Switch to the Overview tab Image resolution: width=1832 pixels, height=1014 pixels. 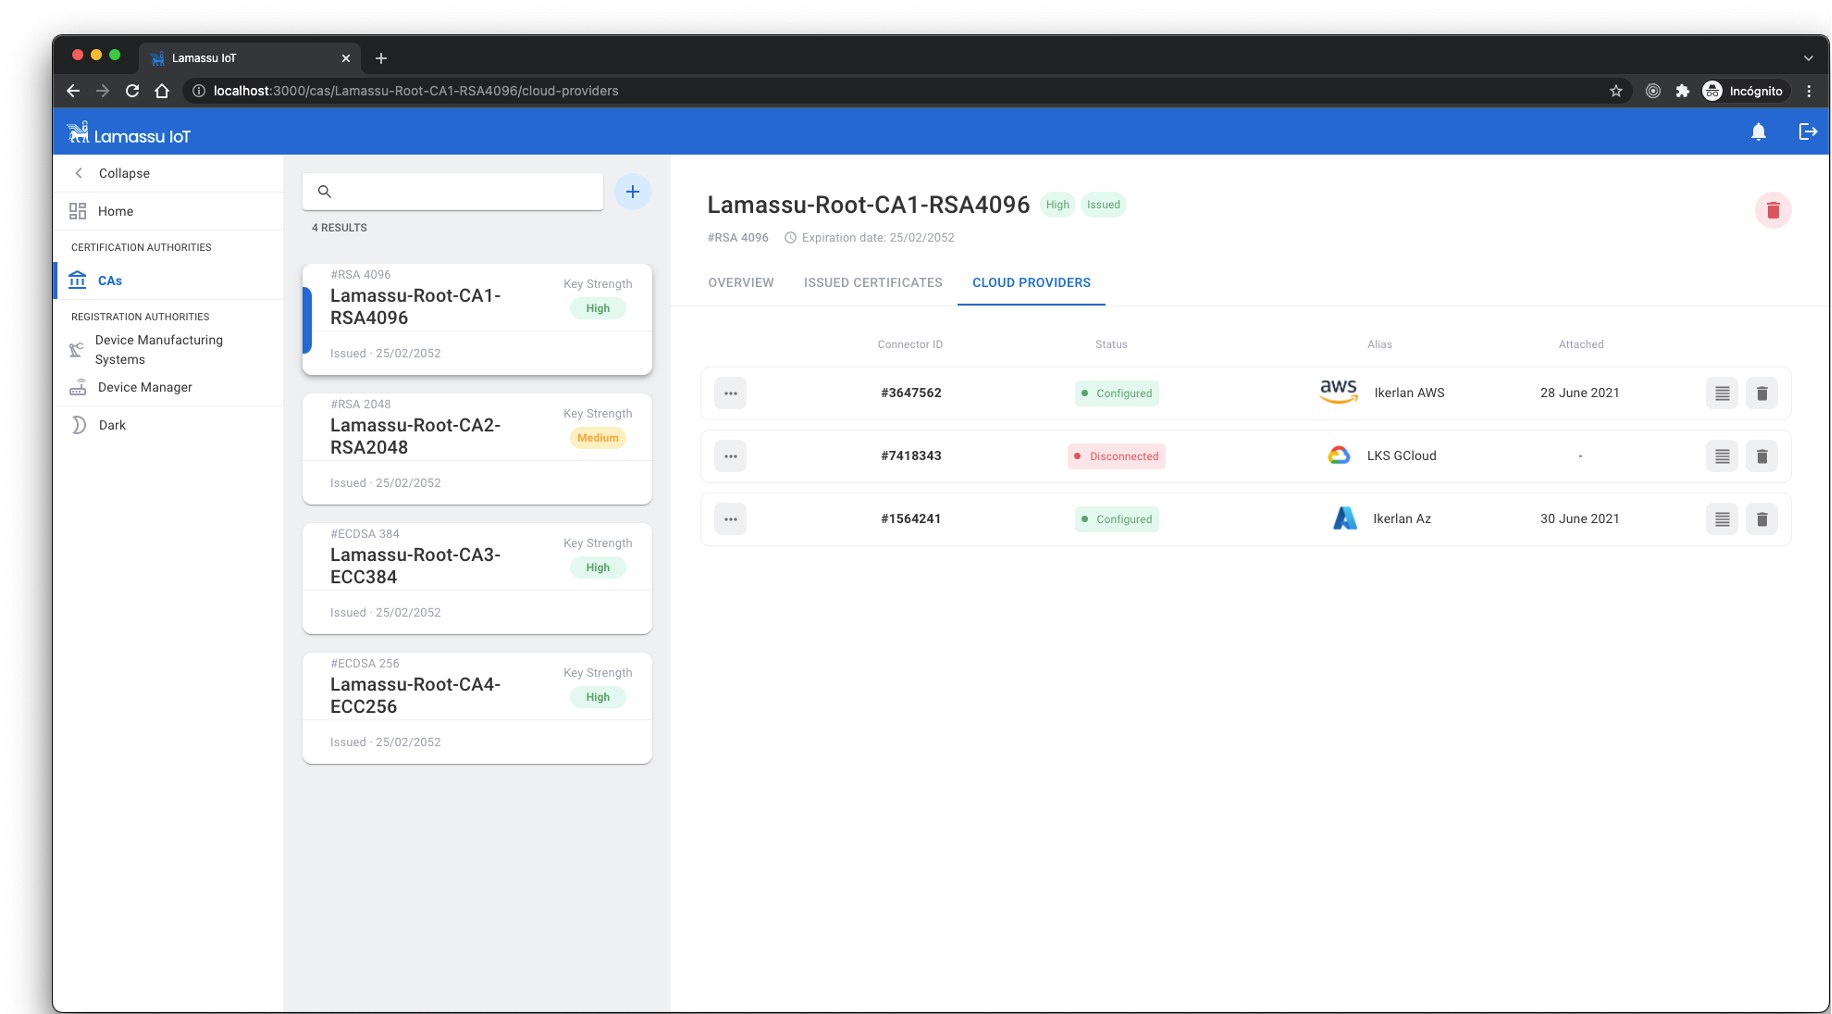(741, 283)
